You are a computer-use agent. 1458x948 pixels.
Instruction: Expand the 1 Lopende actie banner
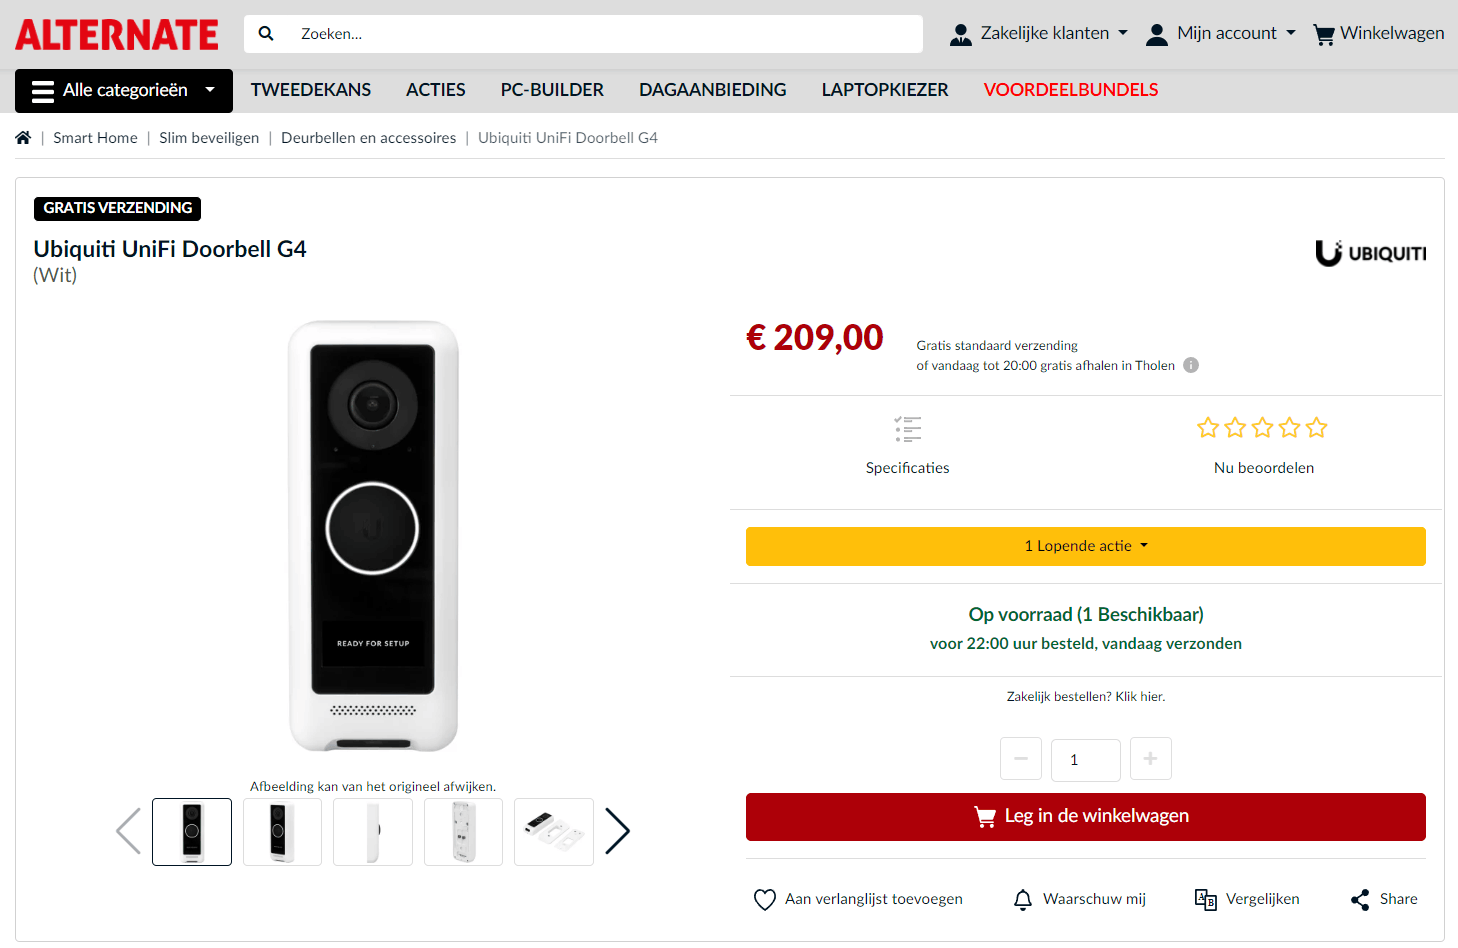coord(1085,546)
